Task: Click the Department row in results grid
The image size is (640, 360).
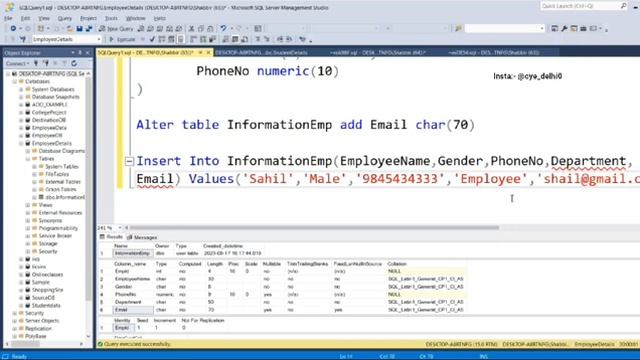Action: pos(282,302)
